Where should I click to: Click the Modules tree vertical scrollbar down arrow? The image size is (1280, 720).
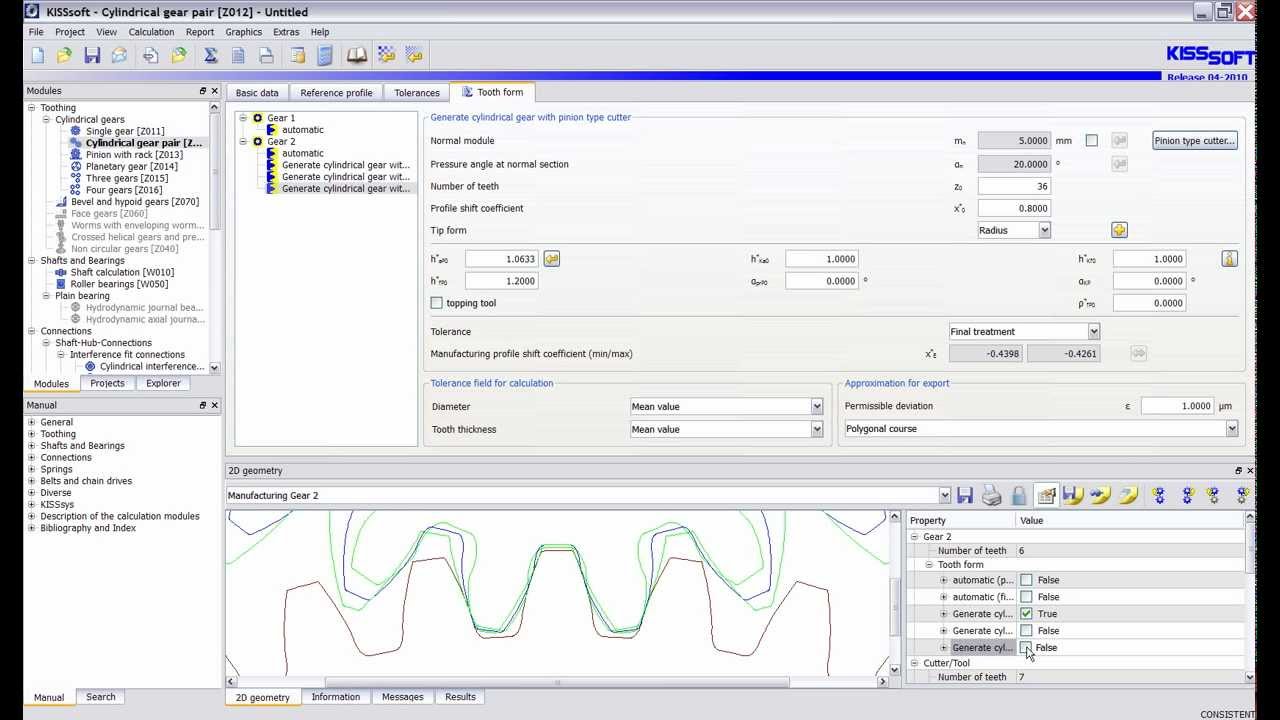click(x=215, y=368)
